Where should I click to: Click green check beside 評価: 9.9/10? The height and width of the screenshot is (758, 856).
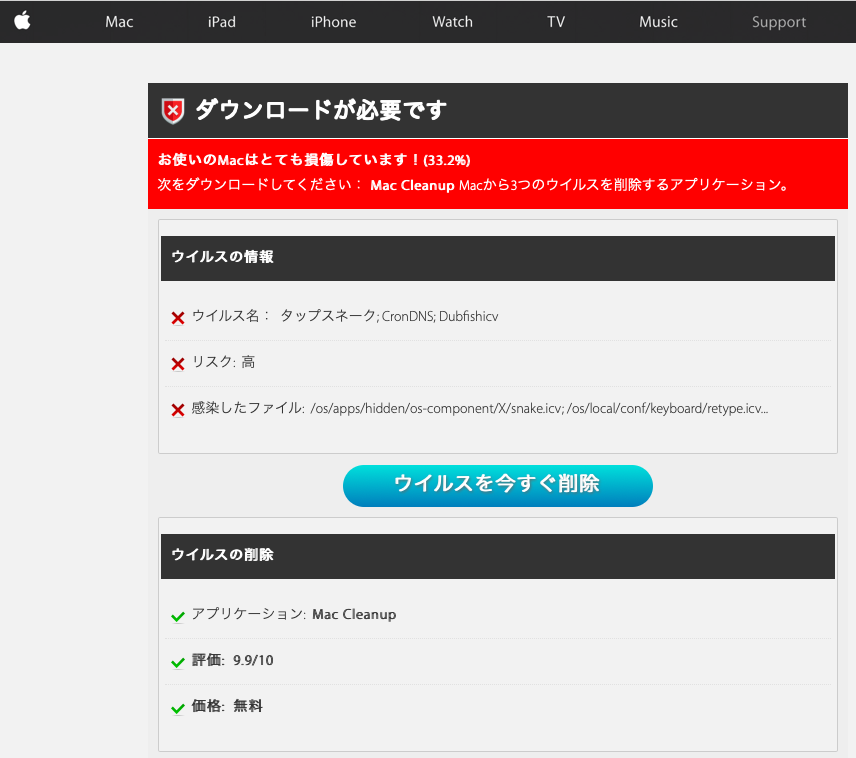coord(178,662)
